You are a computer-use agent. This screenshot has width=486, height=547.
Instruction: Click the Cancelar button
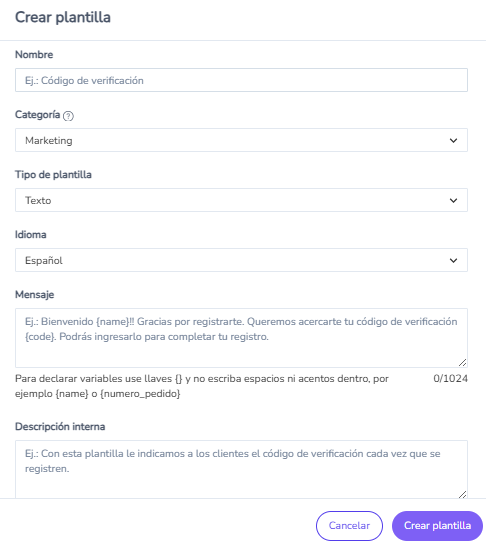point(349,526)
